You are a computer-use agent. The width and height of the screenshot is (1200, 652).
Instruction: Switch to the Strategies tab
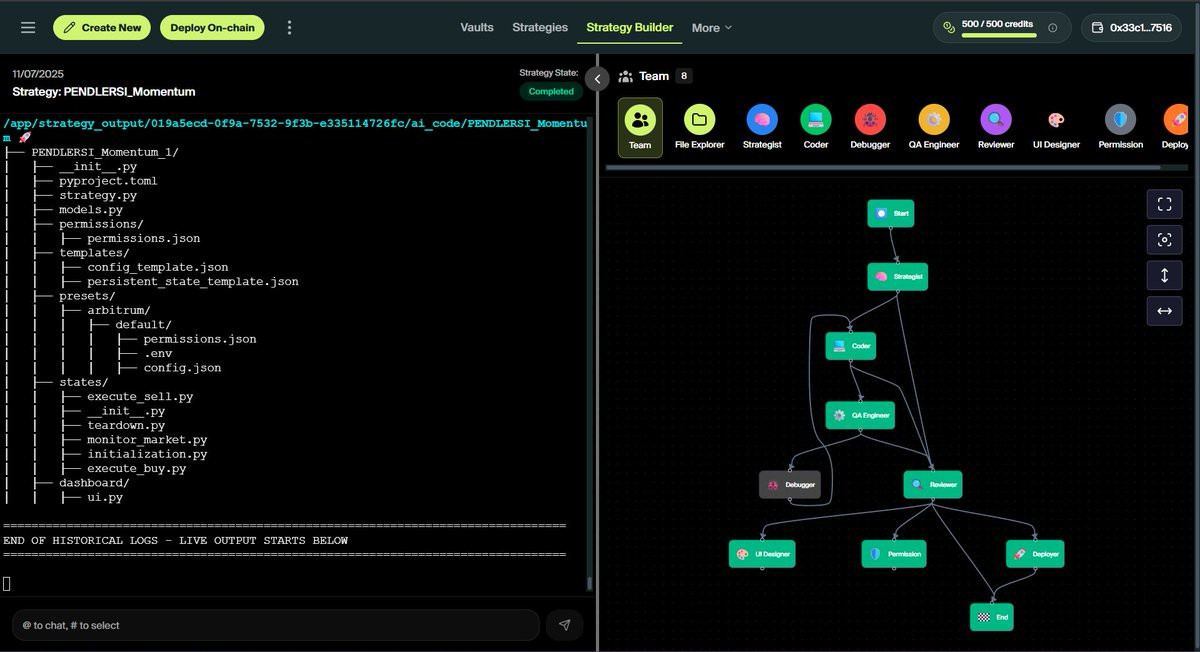(x=540, y=27)
